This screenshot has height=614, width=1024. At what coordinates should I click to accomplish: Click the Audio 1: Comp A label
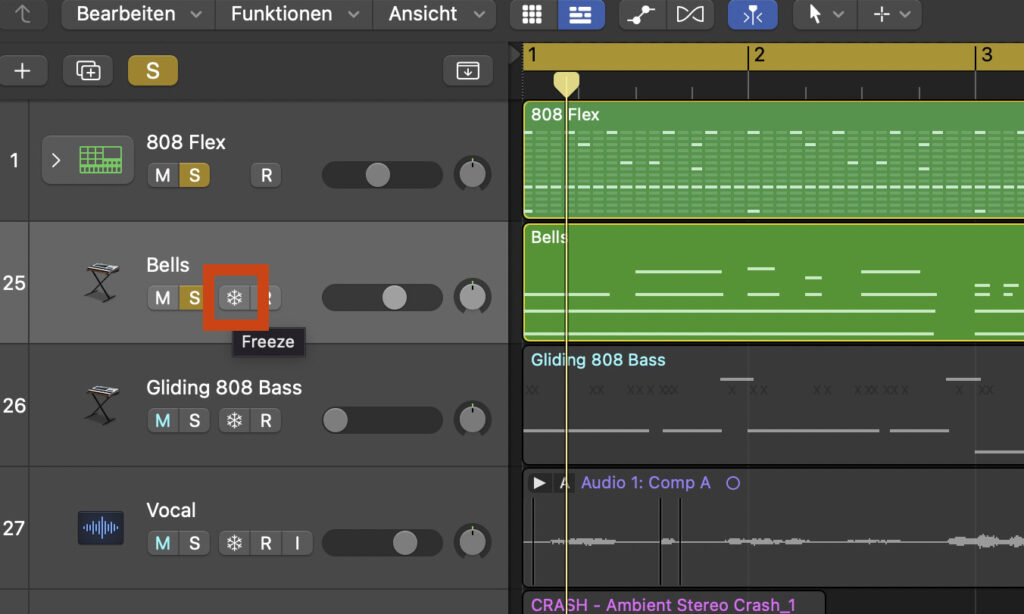645,483
